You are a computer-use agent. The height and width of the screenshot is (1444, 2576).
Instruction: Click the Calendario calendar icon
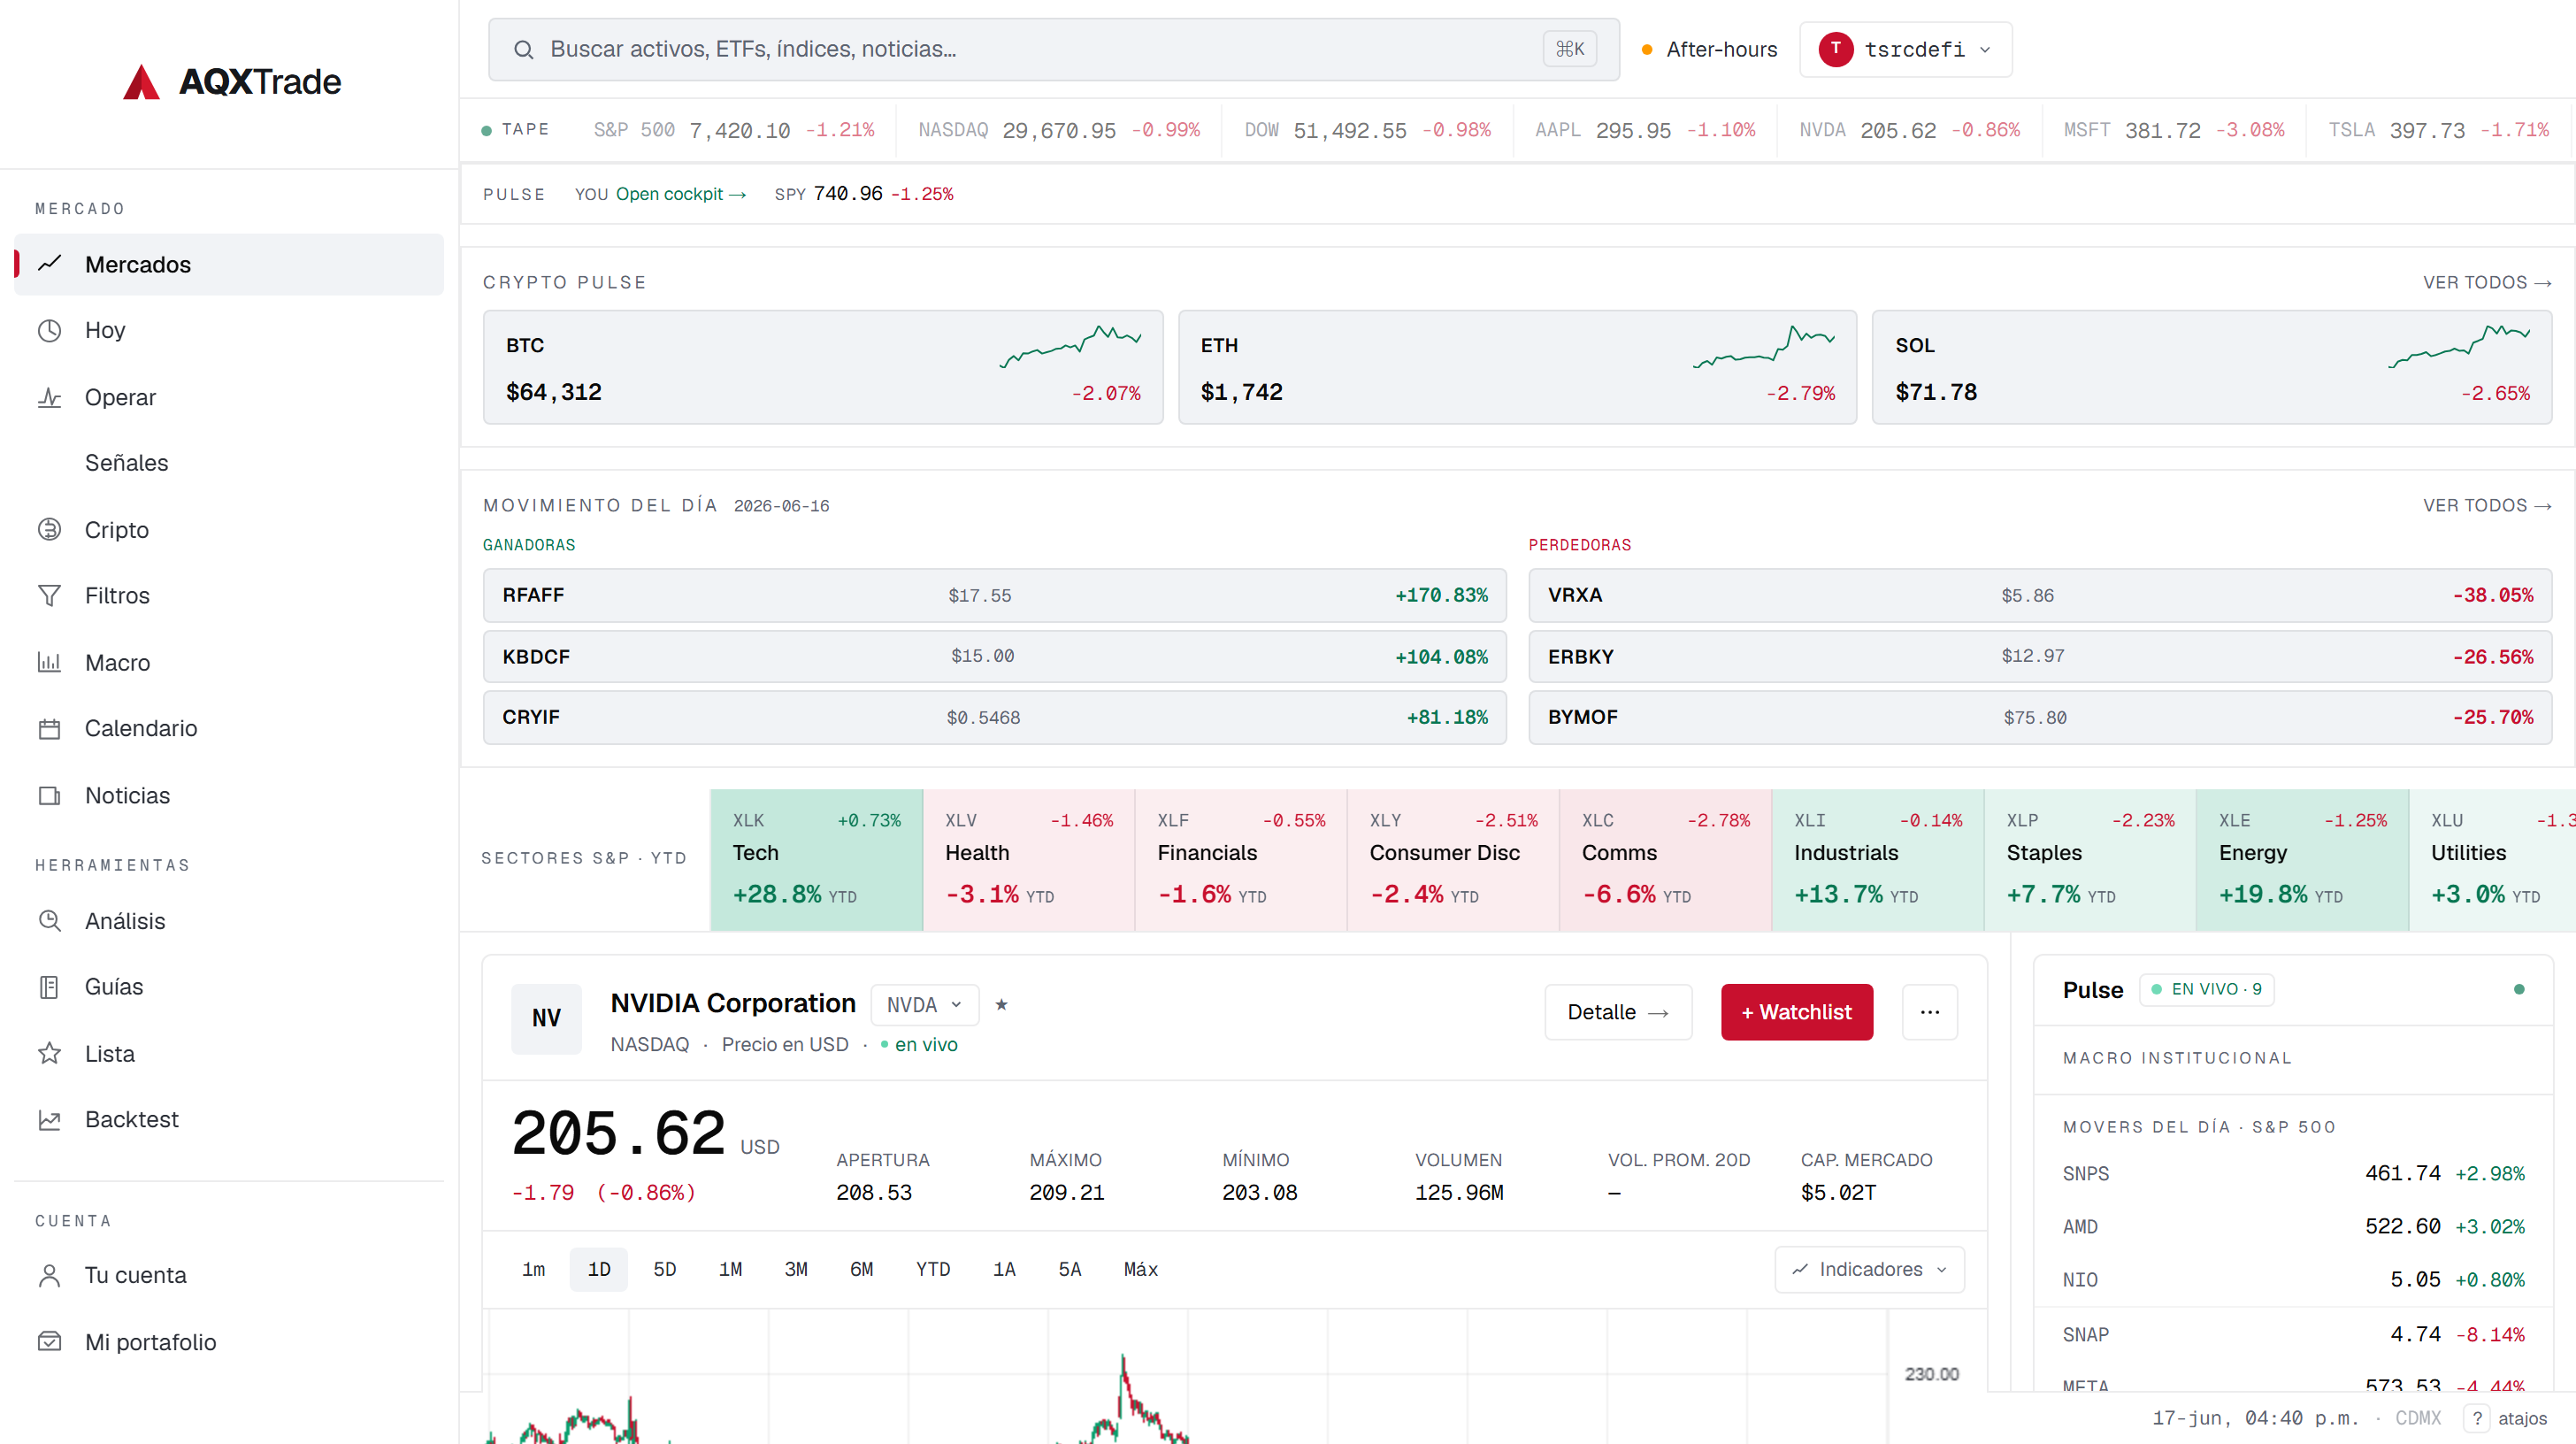coord(49,728)
